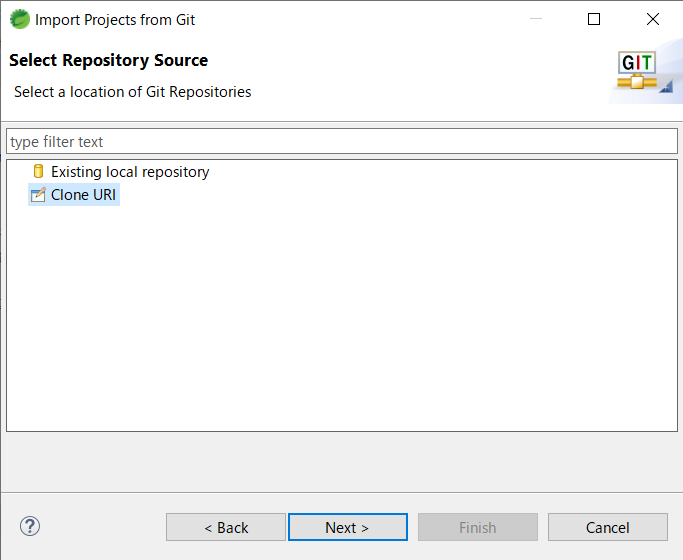Close the Import Projects from Git dialog
Viewport: 683px width, 560px height.
click(x=653, y=19)
